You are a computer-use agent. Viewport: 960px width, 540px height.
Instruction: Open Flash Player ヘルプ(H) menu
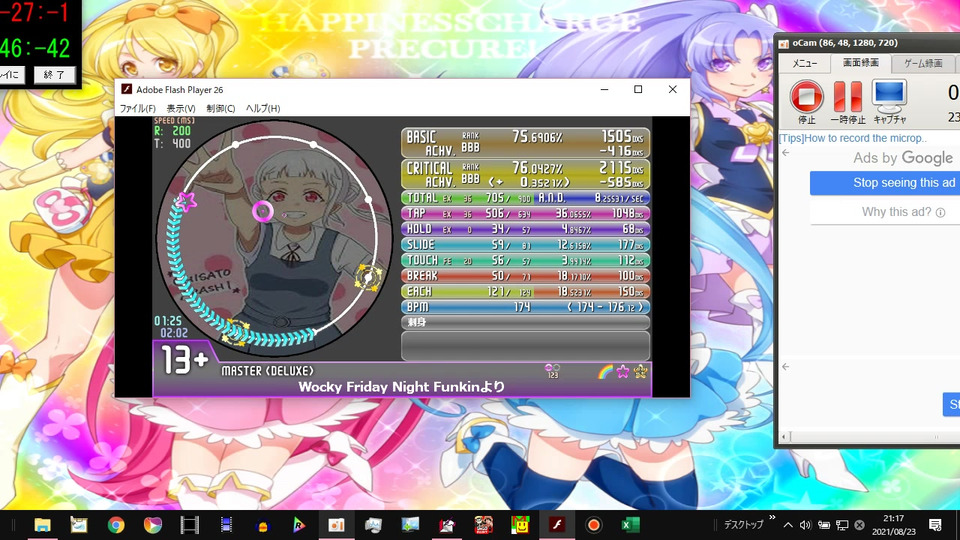click(263, 108)
